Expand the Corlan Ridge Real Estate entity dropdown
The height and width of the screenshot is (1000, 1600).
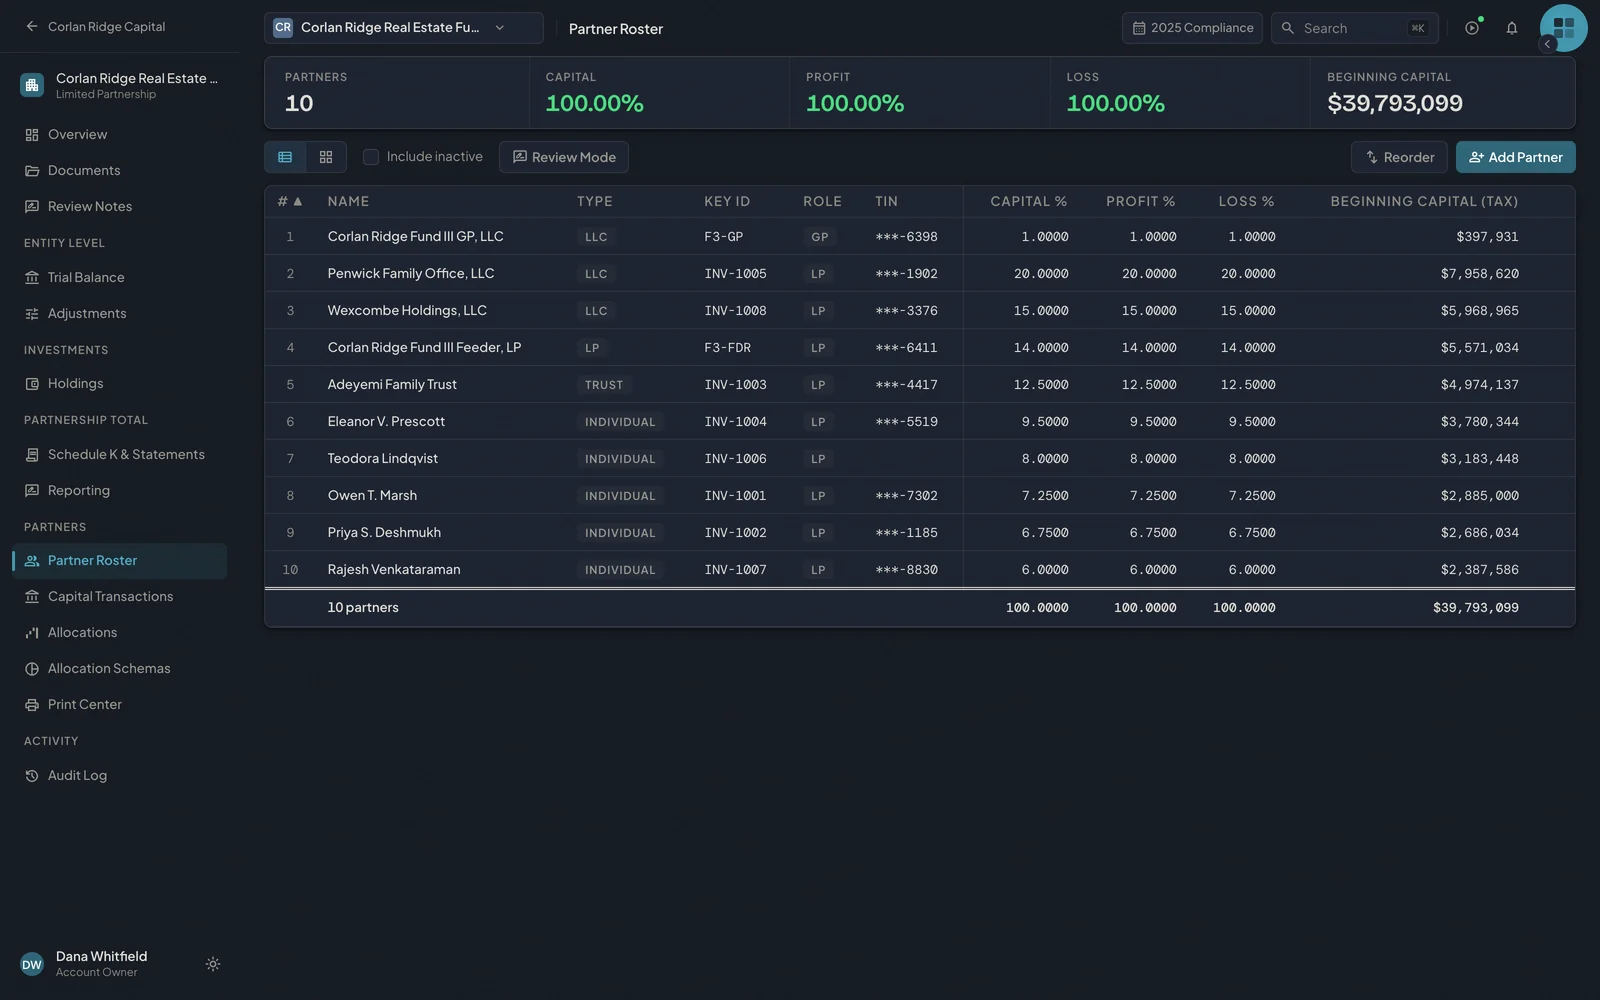pyautogui.click(x=403, y=28)
